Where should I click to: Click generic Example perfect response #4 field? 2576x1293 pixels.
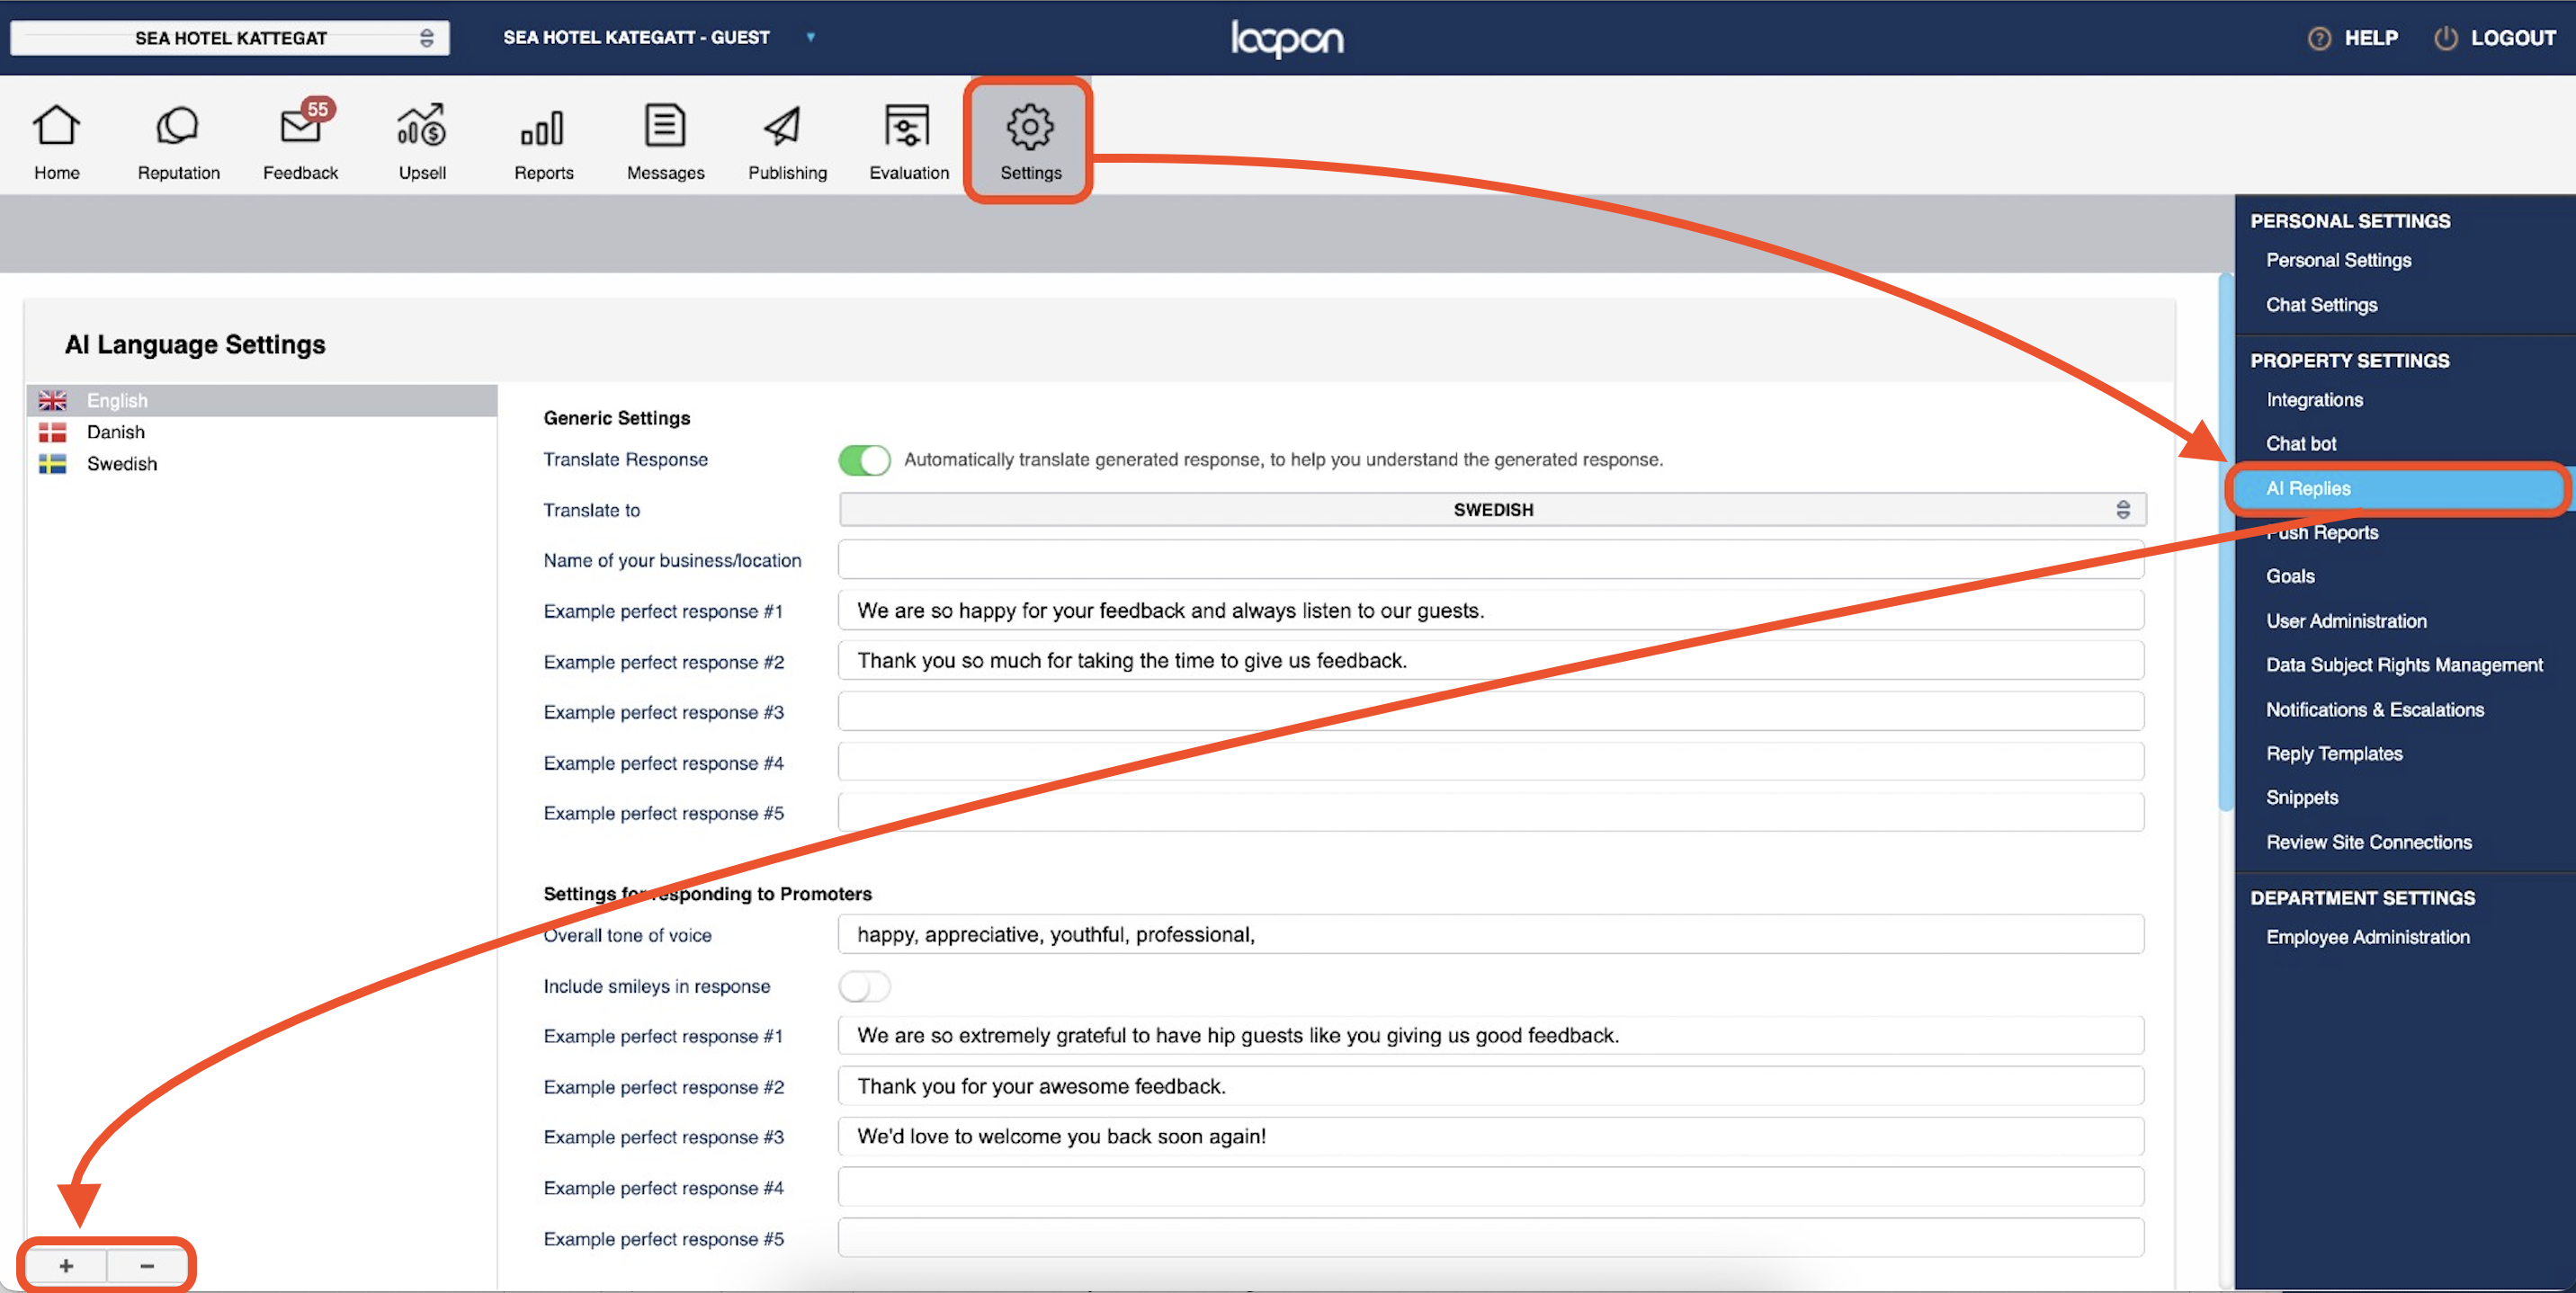(x=1491, y=762)
